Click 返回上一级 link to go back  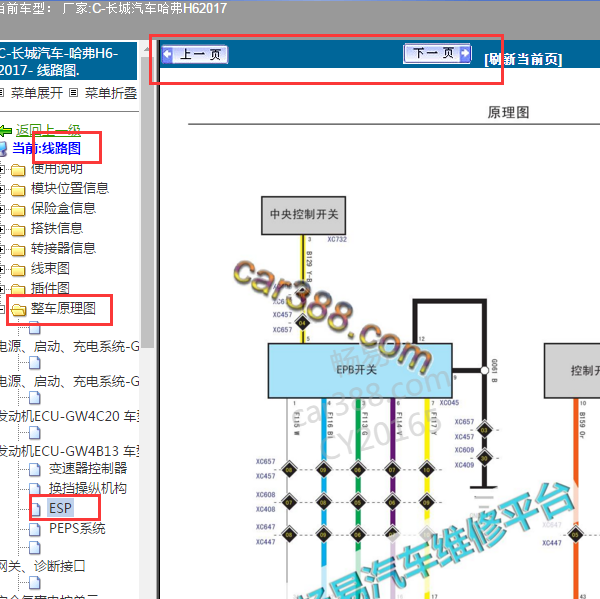point(48,131)
